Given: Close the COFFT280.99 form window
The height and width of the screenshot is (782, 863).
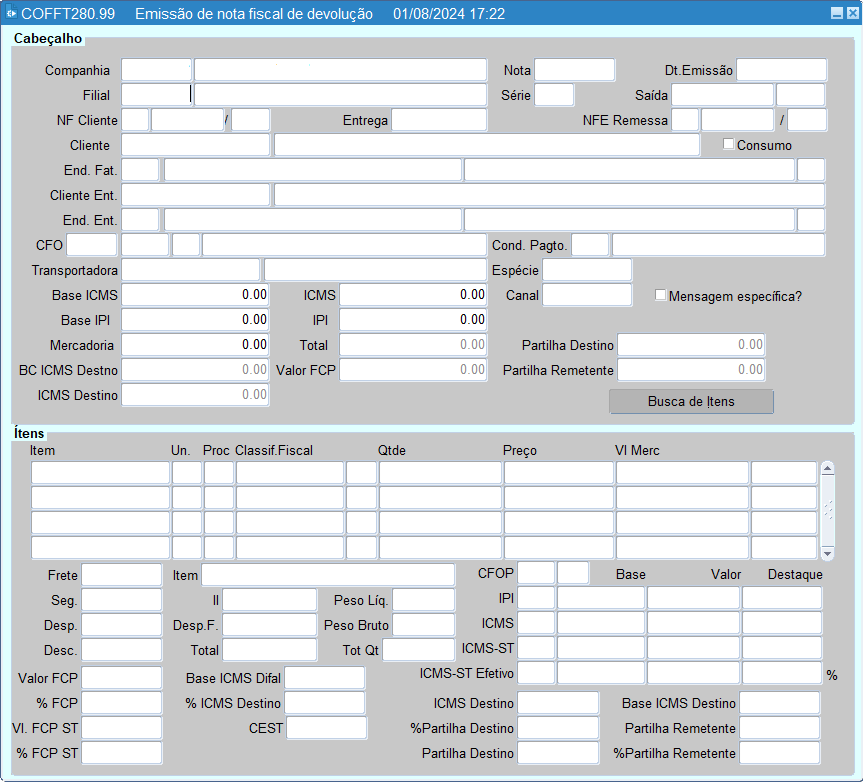Looking at the screenshot, I should pos(851,14).
